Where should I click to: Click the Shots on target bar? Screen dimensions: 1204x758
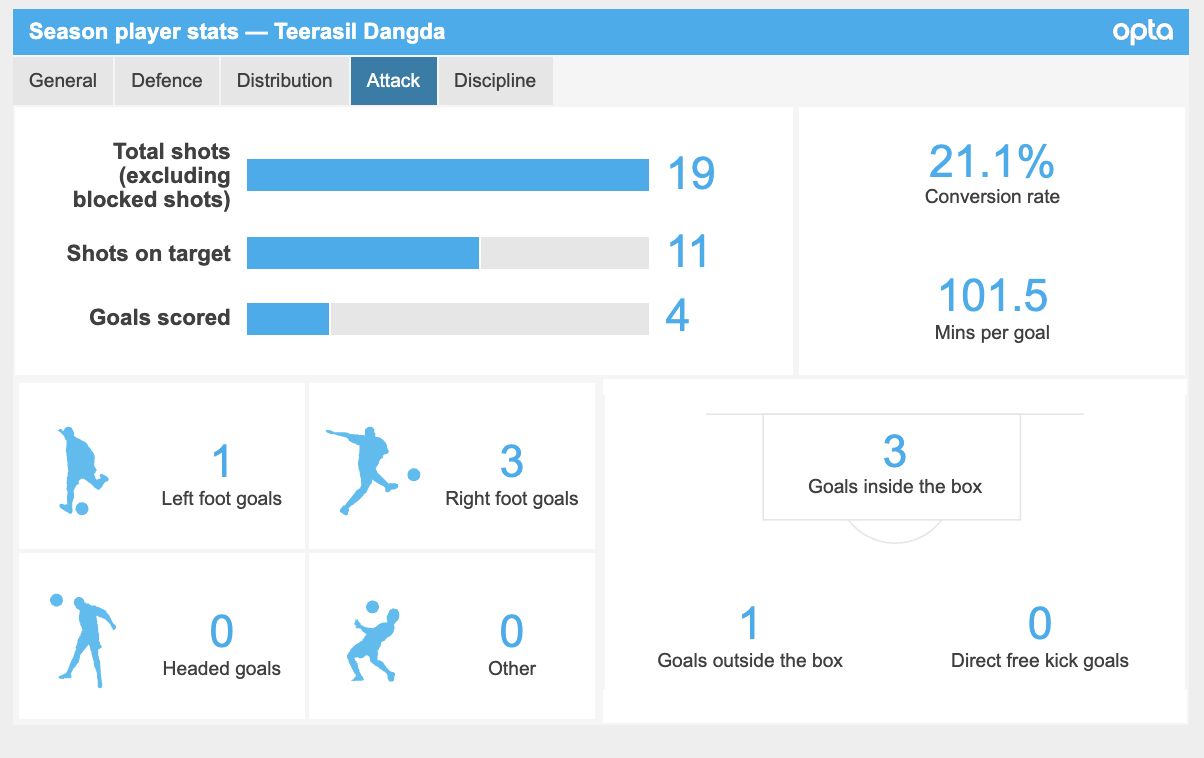coord(447,253)
